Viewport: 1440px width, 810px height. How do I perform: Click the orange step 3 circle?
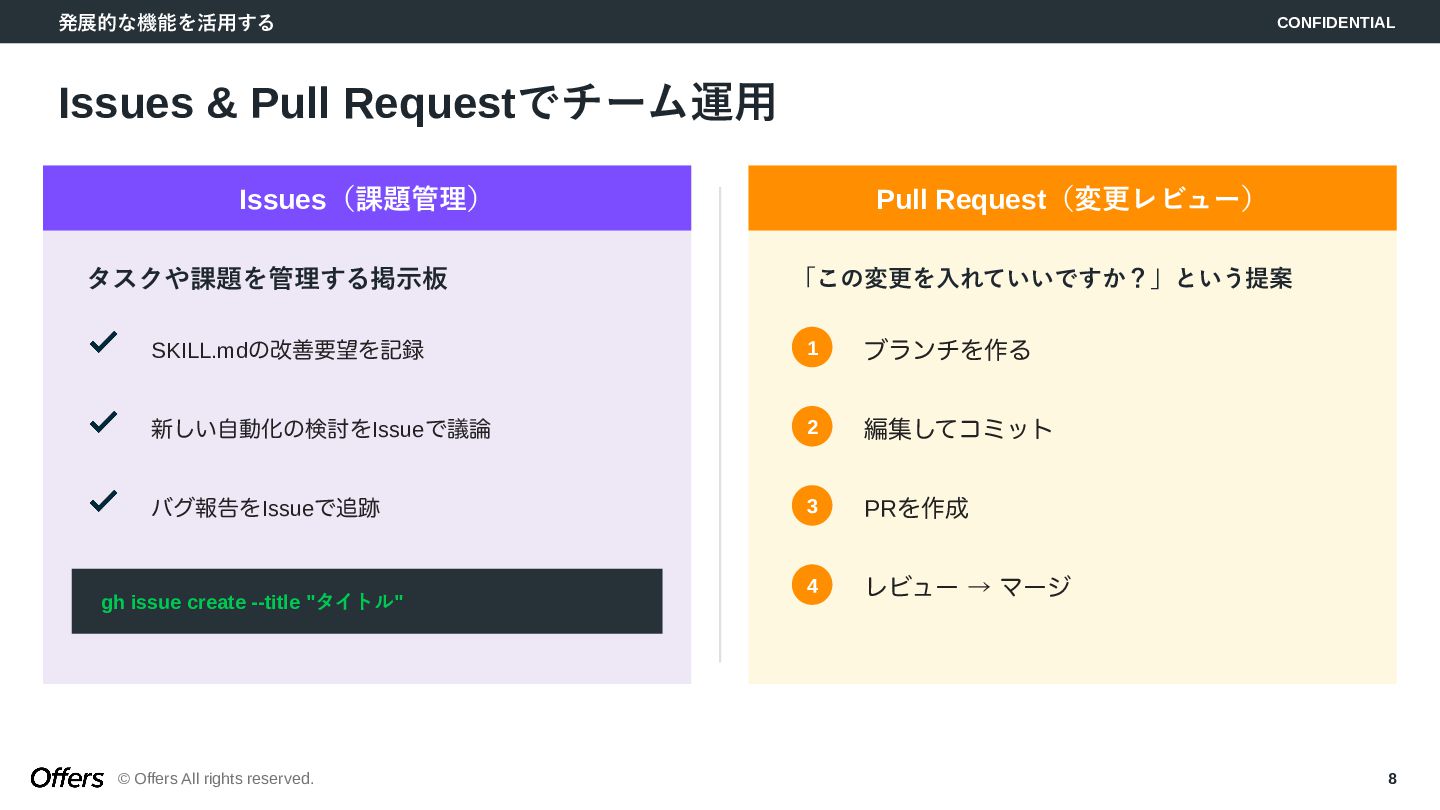tap(812, 506)
